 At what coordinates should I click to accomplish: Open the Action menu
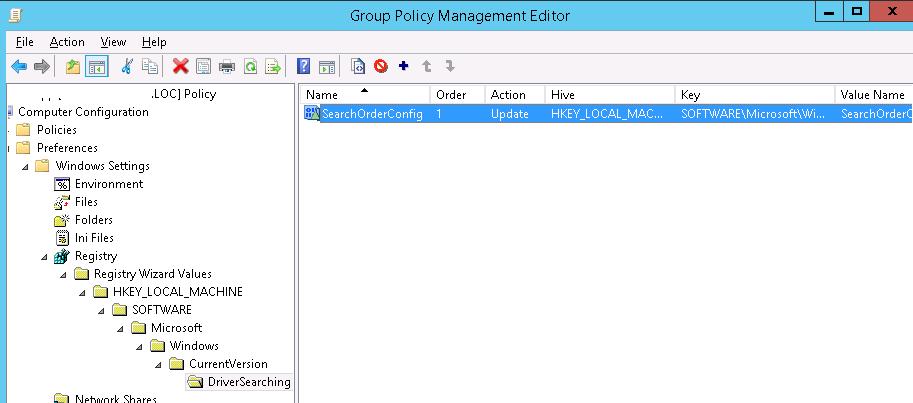point(67,42)
